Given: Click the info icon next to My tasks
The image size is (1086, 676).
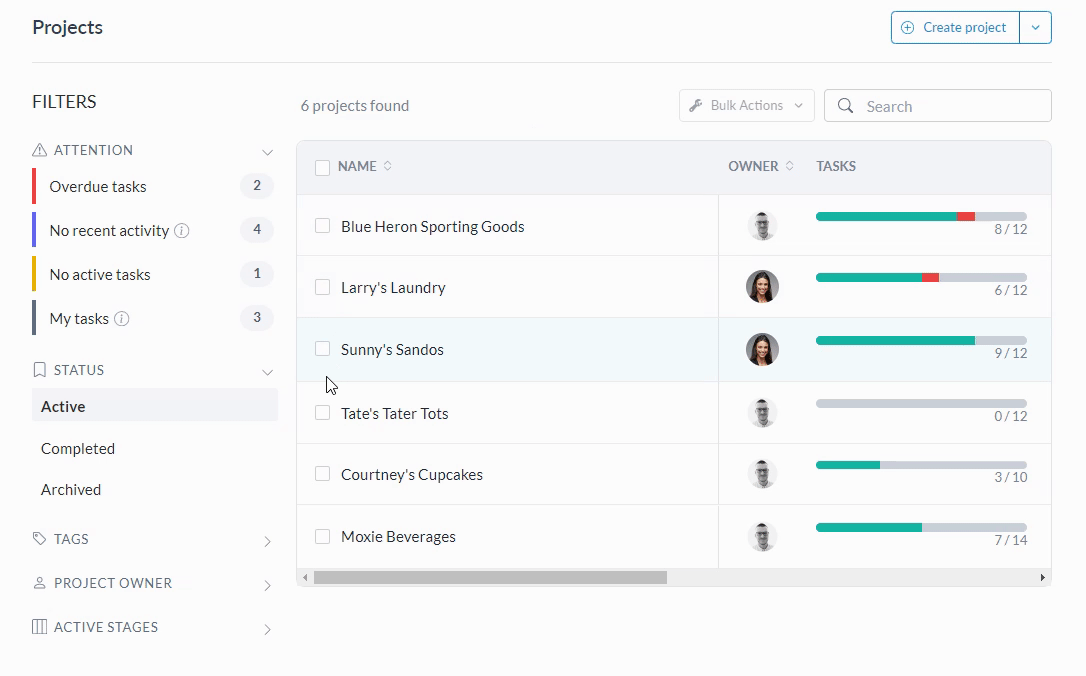Looking at the screenshot, I should (x=122, y=319).
